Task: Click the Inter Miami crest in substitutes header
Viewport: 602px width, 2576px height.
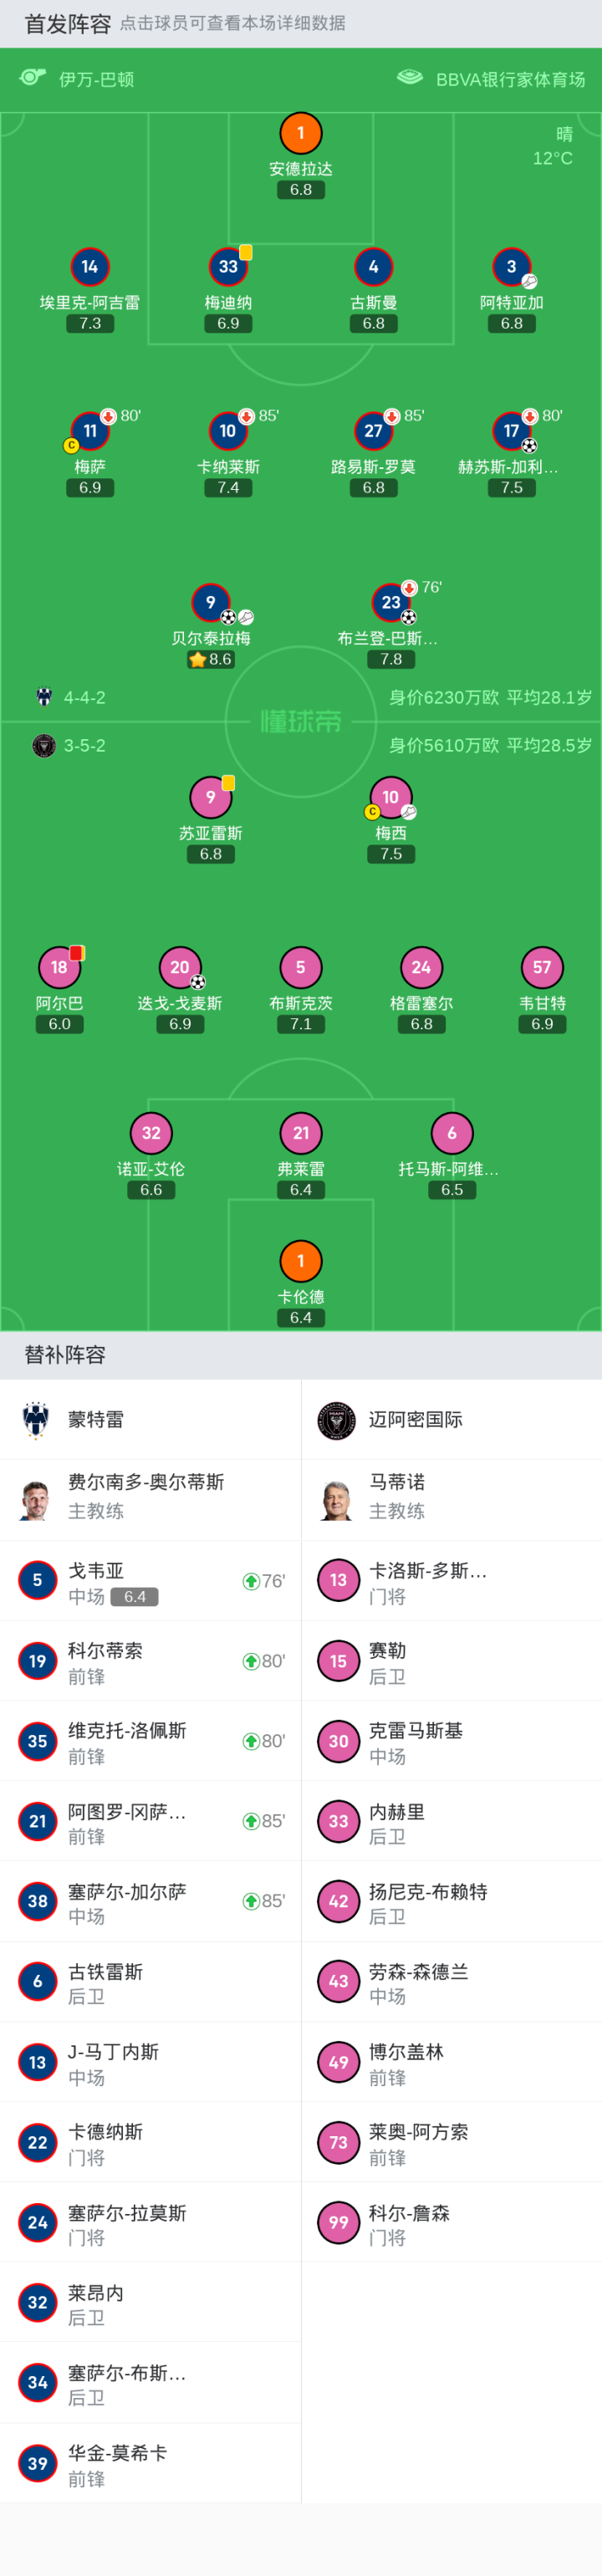Action: pyautogui.click(x=337, y=1420)
